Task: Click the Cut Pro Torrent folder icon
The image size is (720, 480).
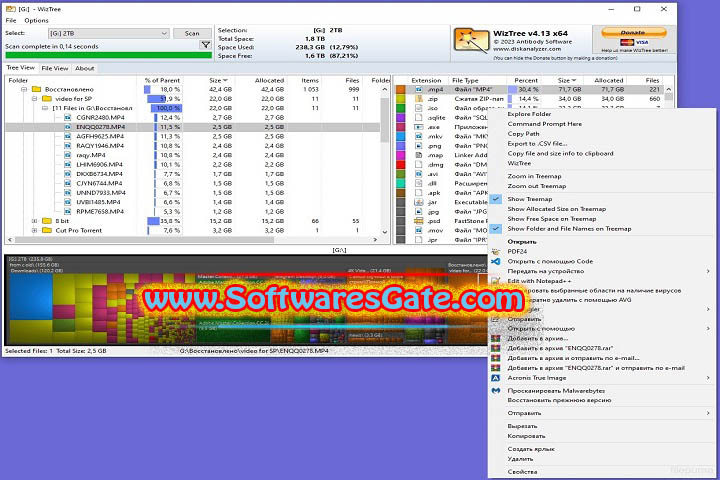Action: pyautogui.click(x=47, y=230)
